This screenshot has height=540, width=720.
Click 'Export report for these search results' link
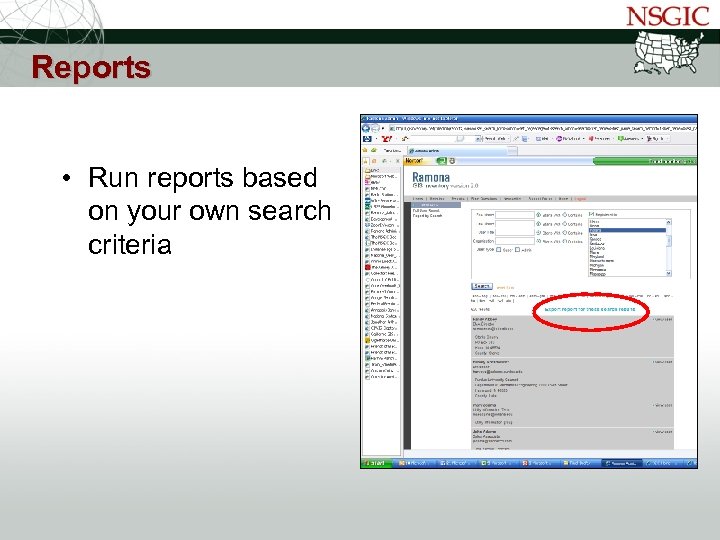coord(590,309)
